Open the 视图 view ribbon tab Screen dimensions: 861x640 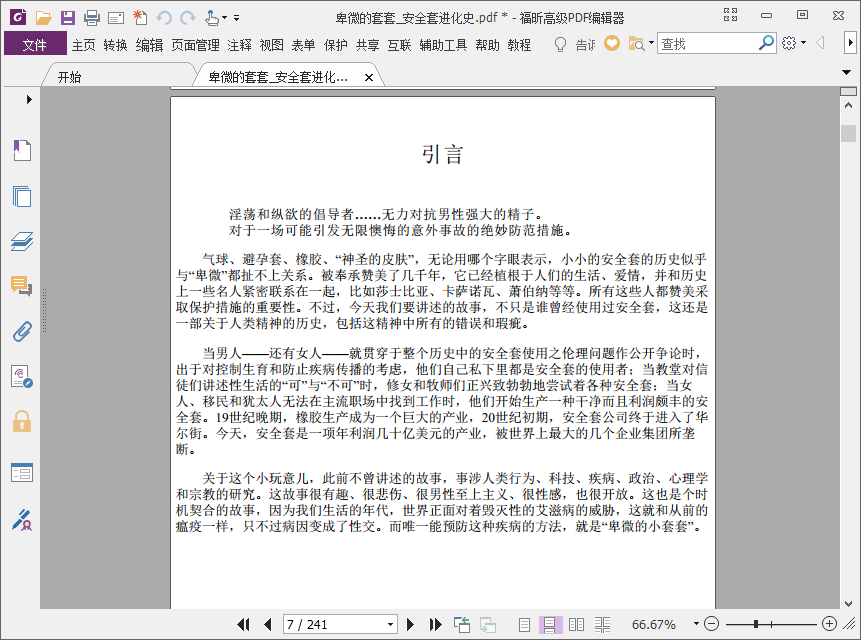(x=271, y=45)
